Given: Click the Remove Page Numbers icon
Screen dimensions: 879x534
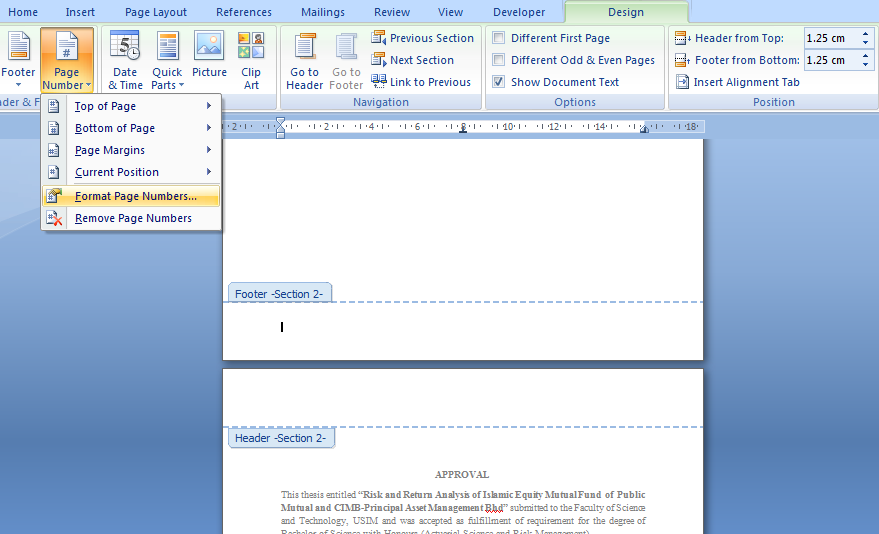Looking at the screenshot, I should [x=54, y=218].
